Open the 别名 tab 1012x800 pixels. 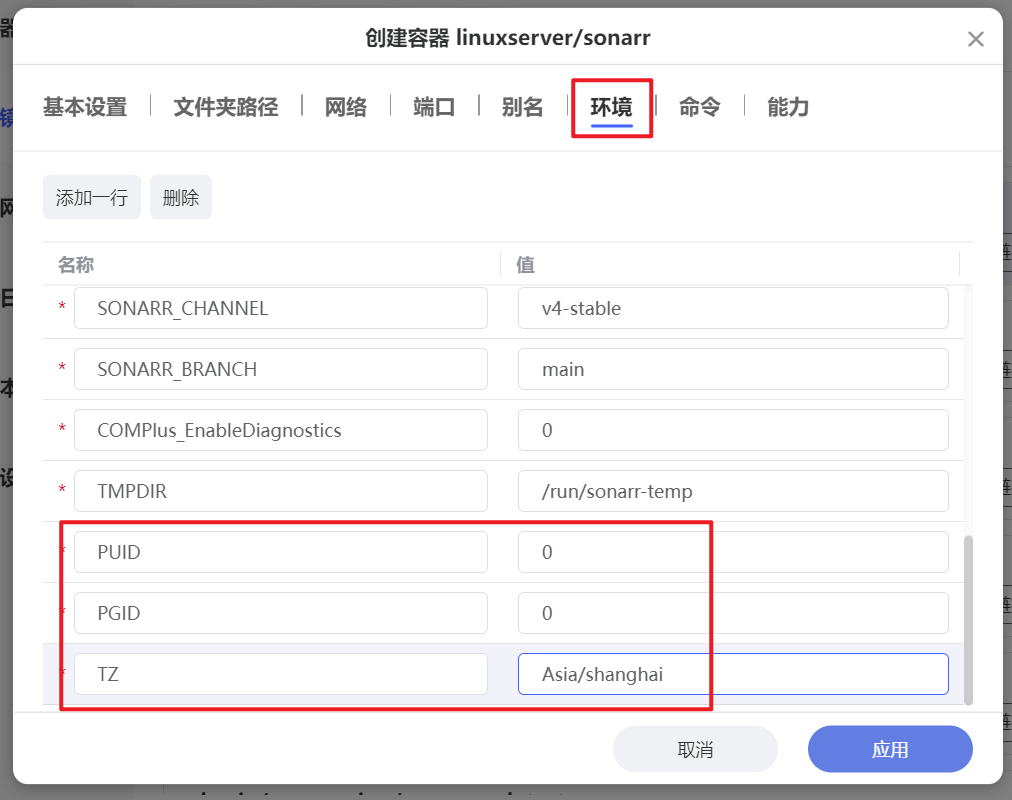pos(523,106)
